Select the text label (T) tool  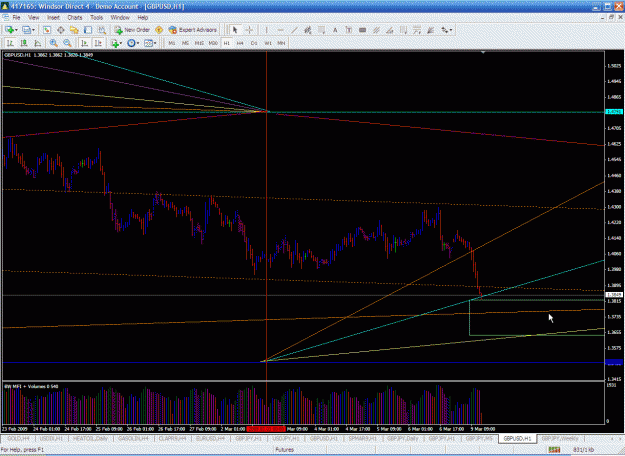349,30
